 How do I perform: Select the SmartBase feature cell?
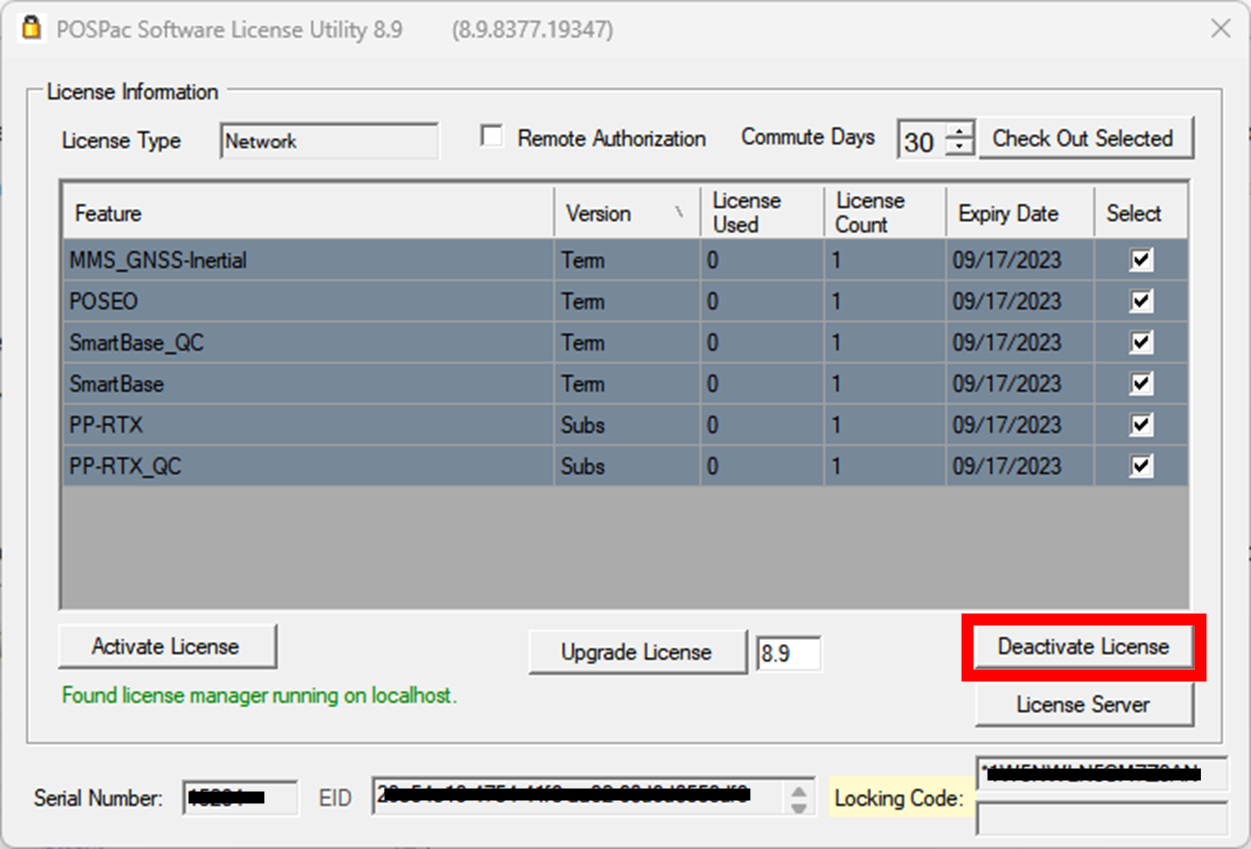(308, 383)
